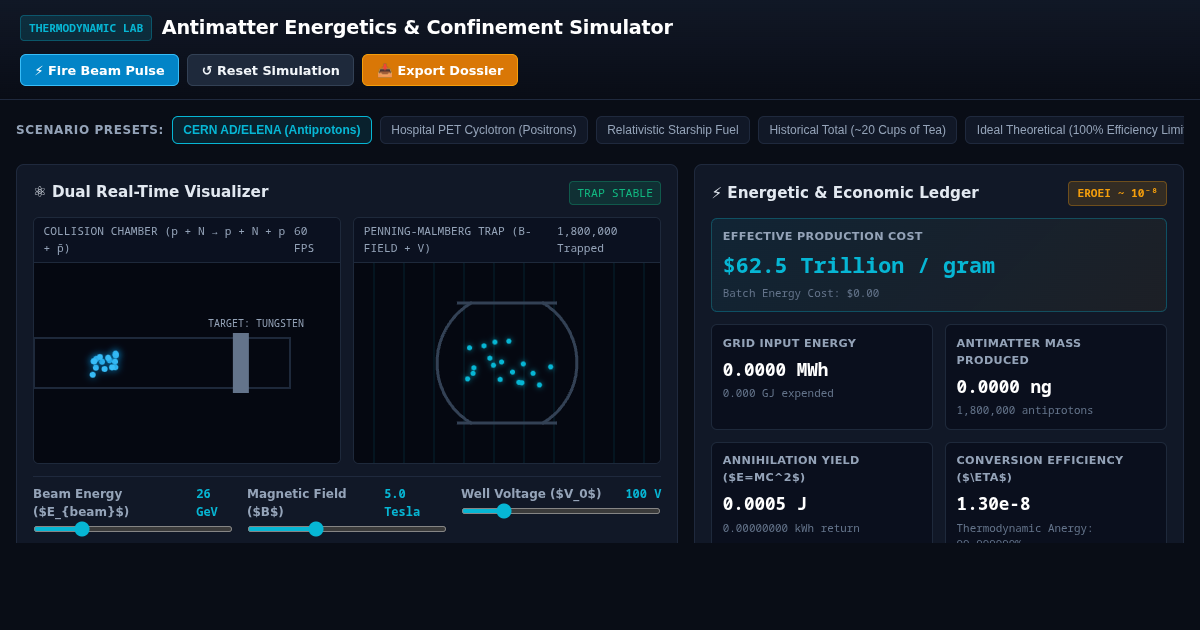Click the 0.0000 ng antimatter mass value

click(x=1004, y=387)
